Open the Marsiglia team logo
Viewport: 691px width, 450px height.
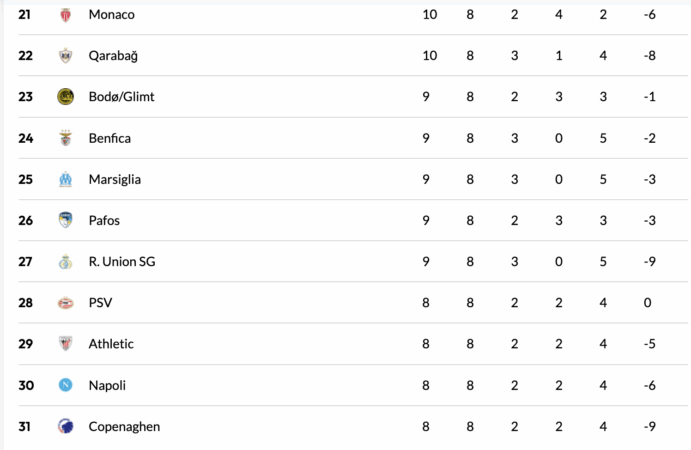click(66, 179)
